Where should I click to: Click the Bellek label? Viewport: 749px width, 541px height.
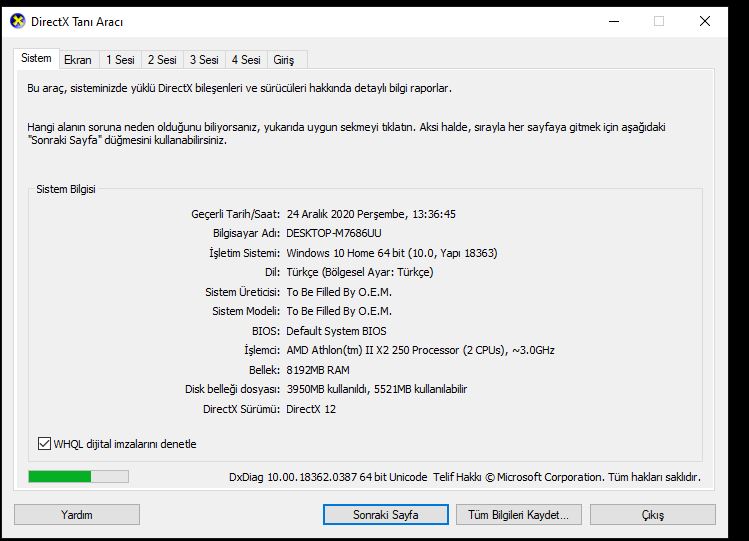265,370
